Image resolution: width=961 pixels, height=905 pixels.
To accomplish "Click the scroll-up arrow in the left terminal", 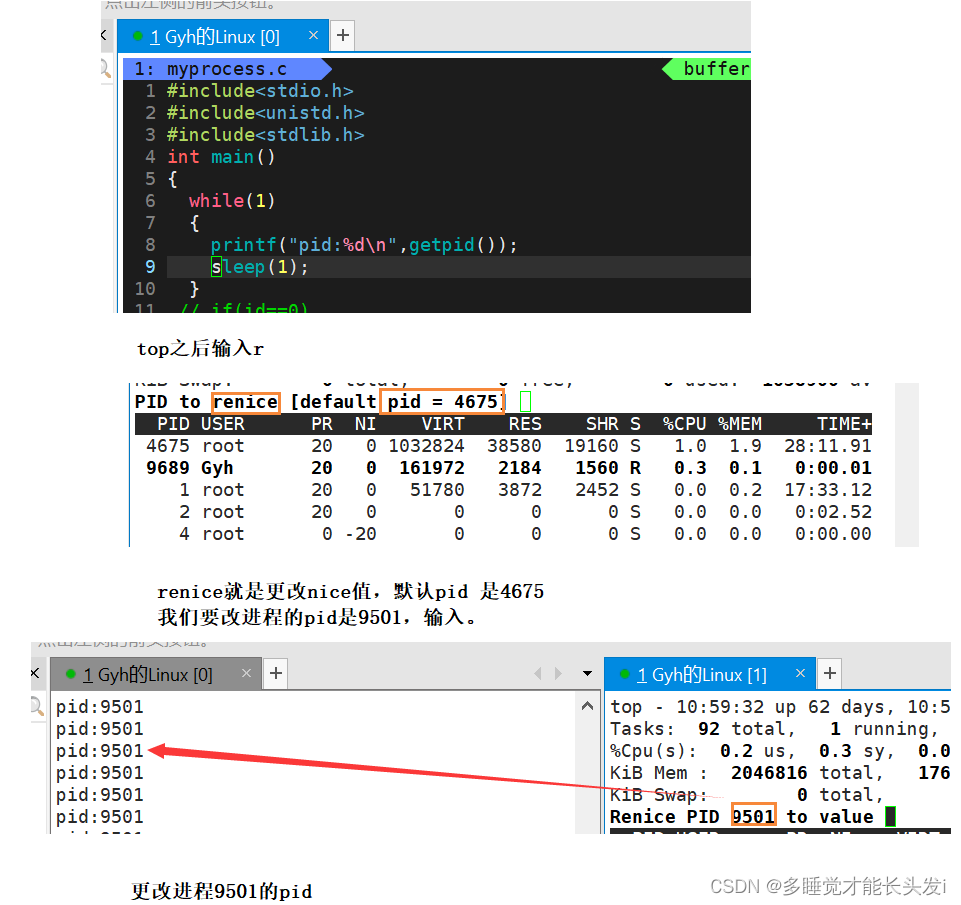I will point(587,706).
